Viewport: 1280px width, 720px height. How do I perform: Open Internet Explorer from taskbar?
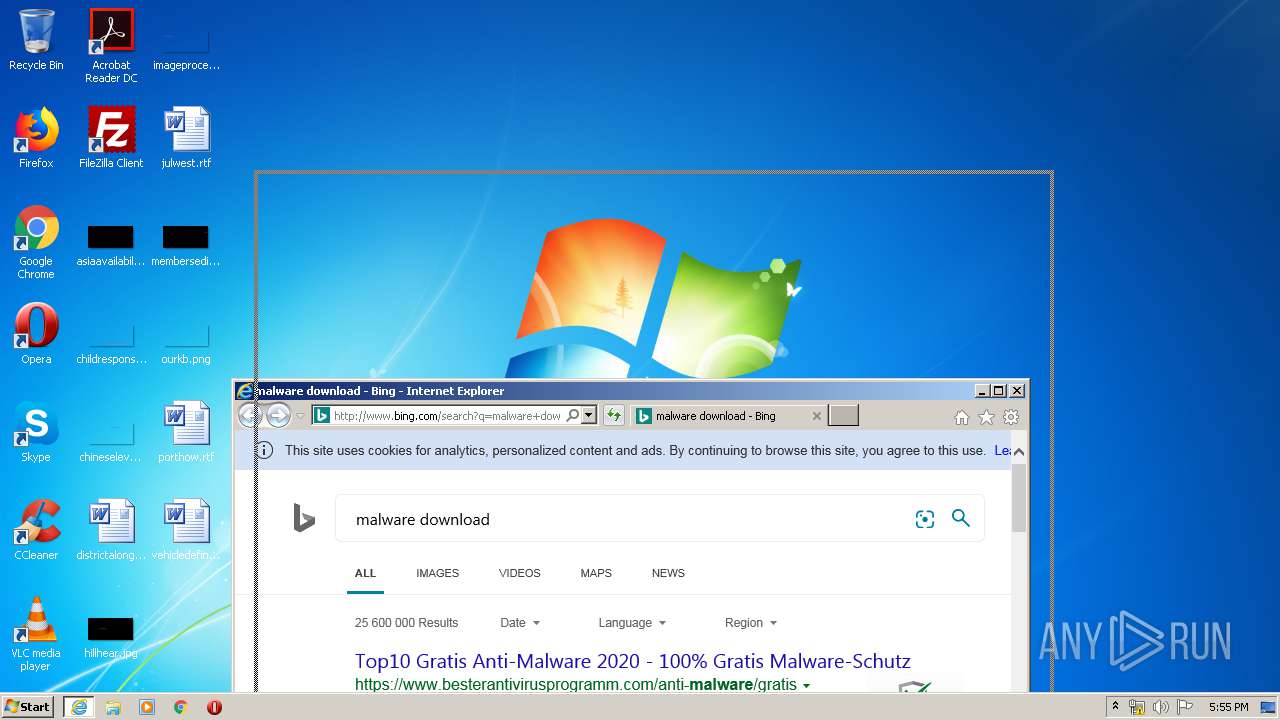tap(79, 707)
